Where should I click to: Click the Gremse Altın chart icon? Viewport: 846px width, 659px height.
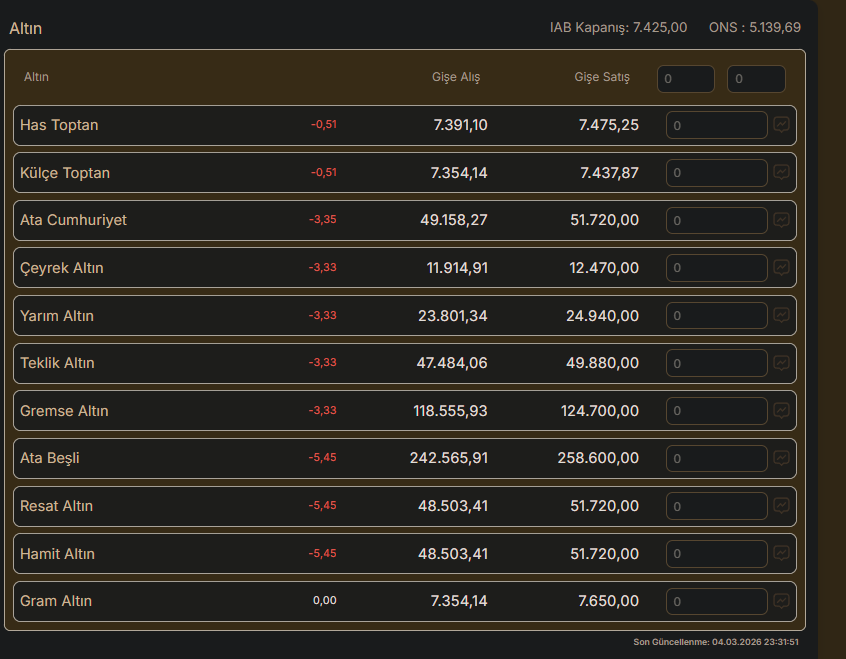pos(781,410)
